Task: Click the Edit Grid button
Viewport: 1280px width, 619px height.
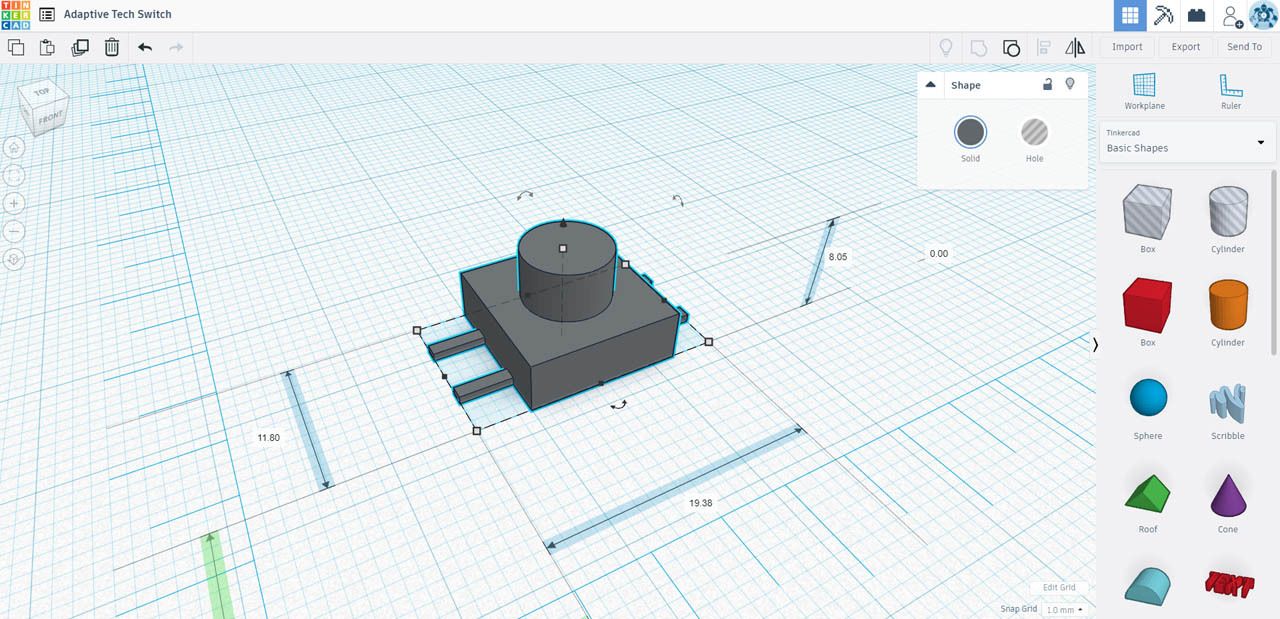Action: pos(1059,587)
